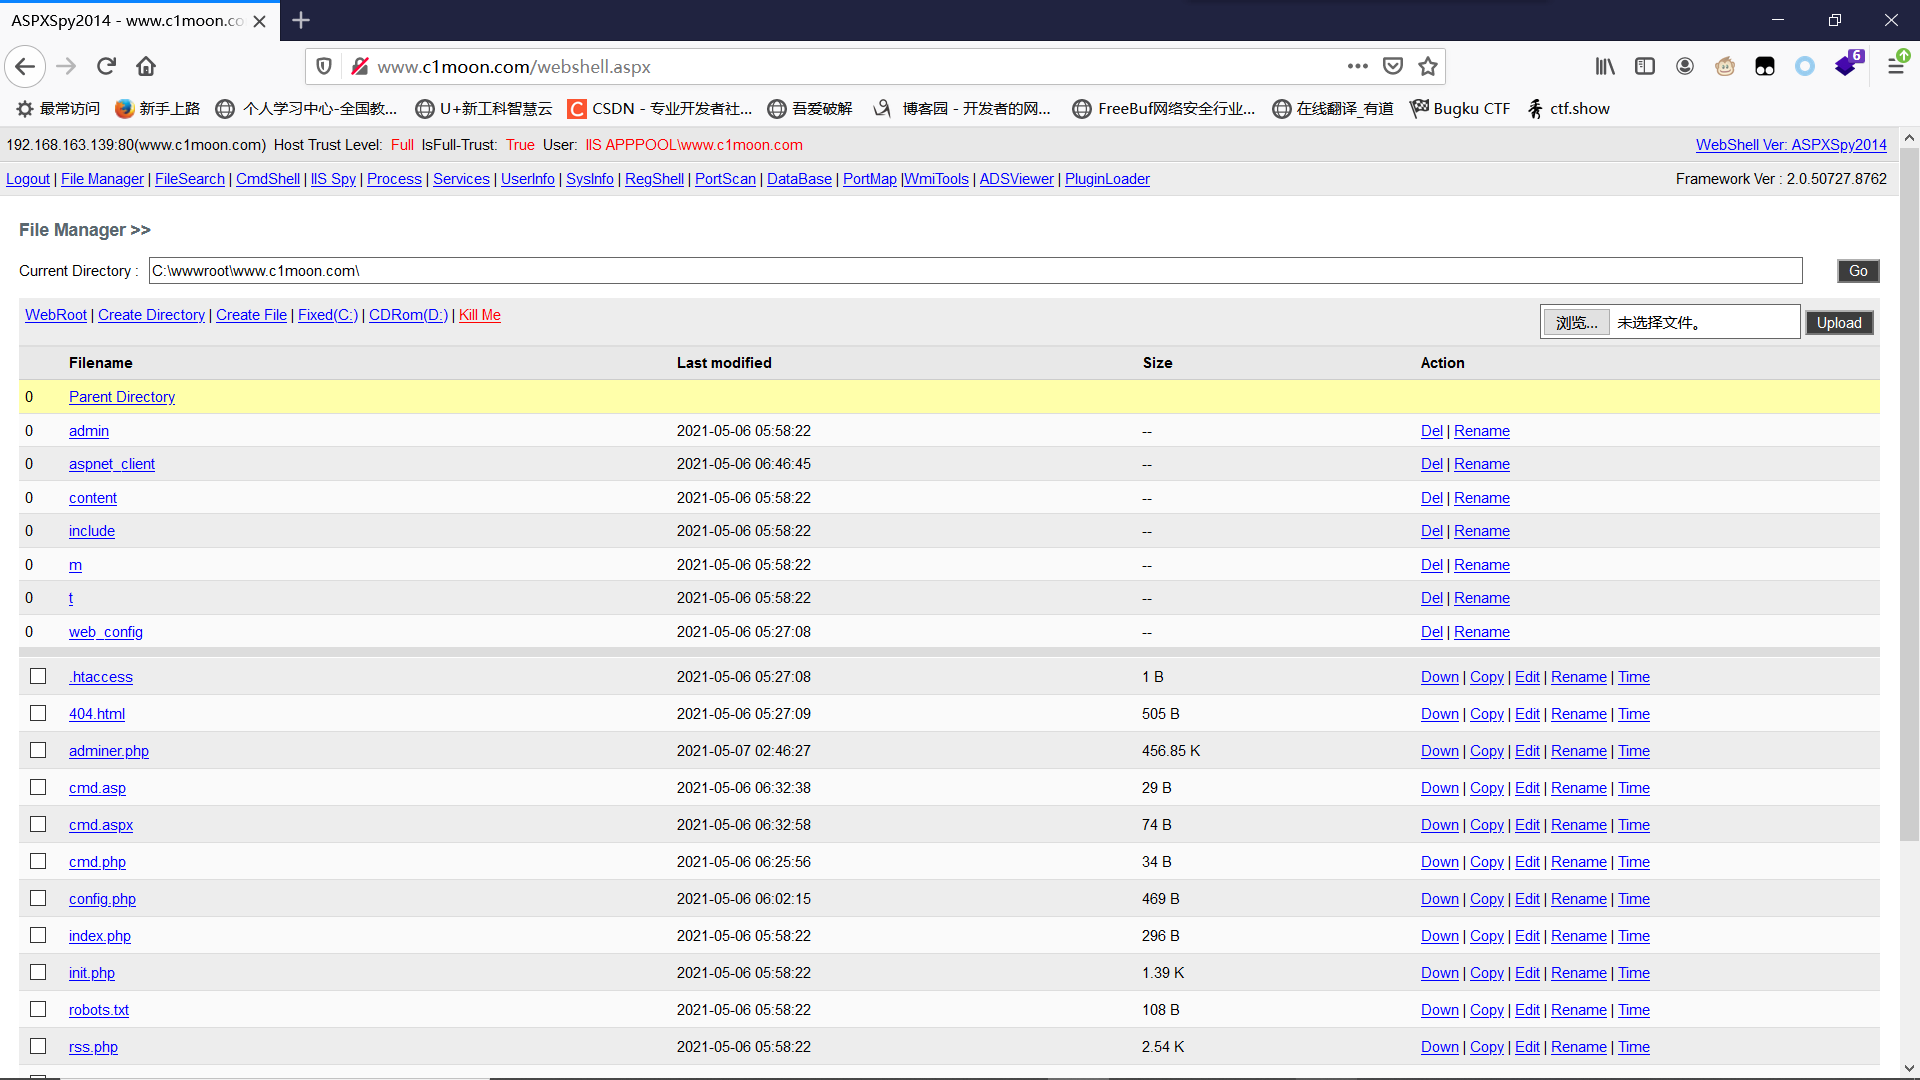Click Parent Directory link
Screen dimensions: 1920x1080
click(x=122, y=397)
